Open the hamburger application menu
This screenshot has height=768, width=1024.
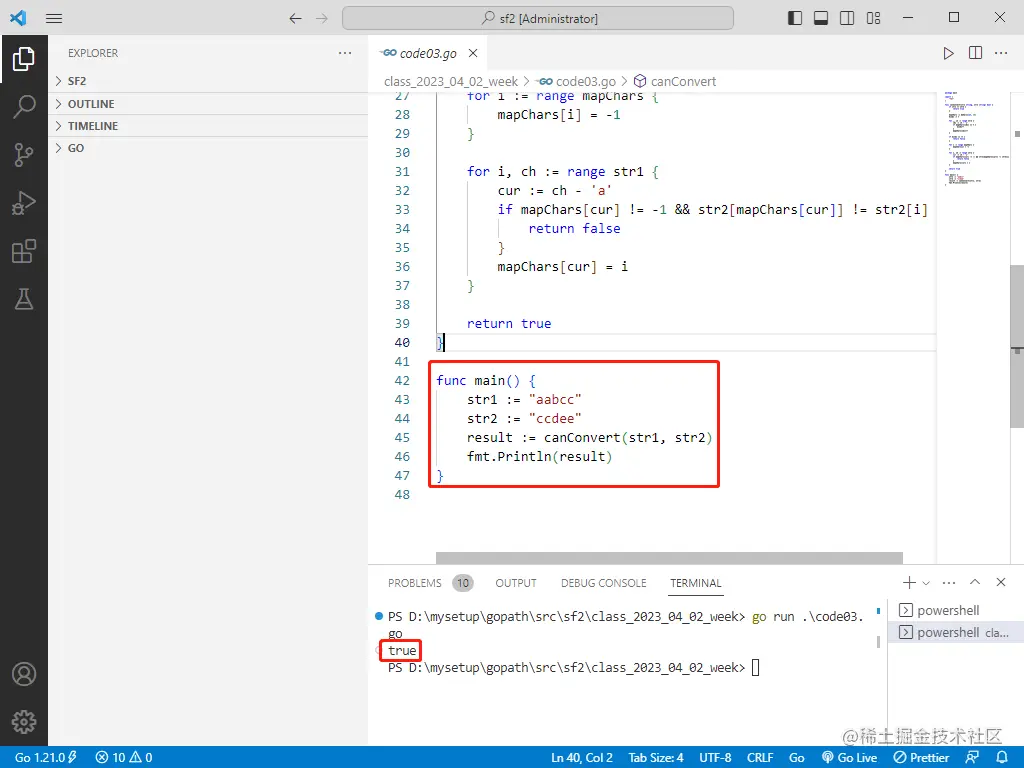(54, 18)
